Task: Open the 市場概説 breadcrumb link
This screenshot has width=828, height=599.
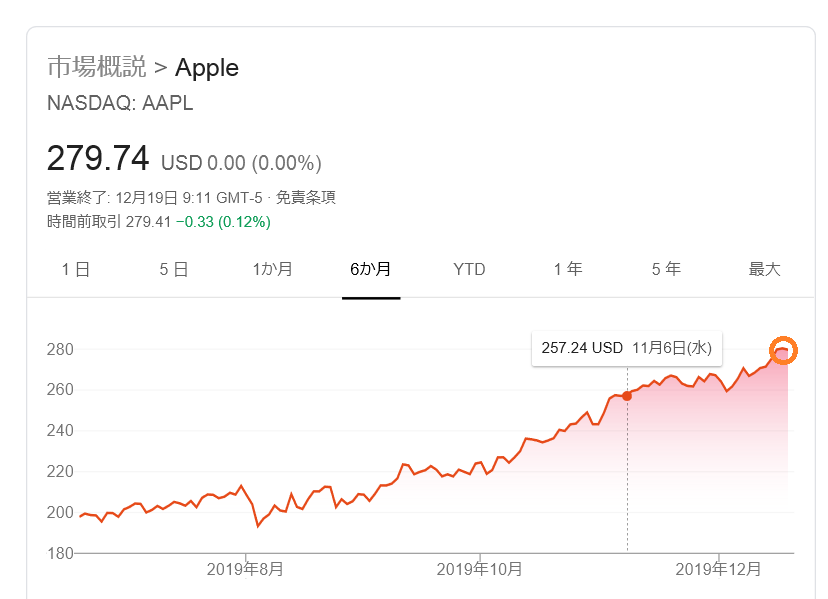Action: tap(96, 68)
